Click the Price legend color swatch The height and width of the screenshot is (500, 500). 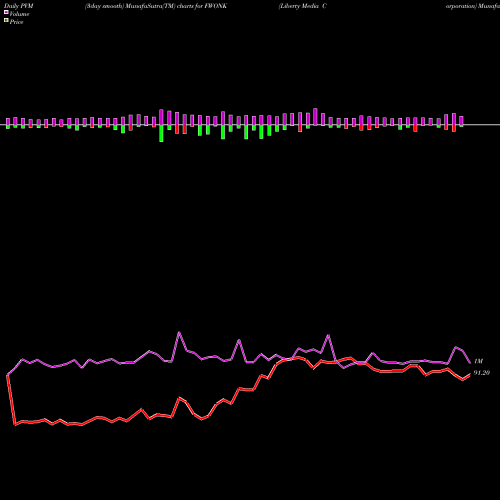click(6, 21)
